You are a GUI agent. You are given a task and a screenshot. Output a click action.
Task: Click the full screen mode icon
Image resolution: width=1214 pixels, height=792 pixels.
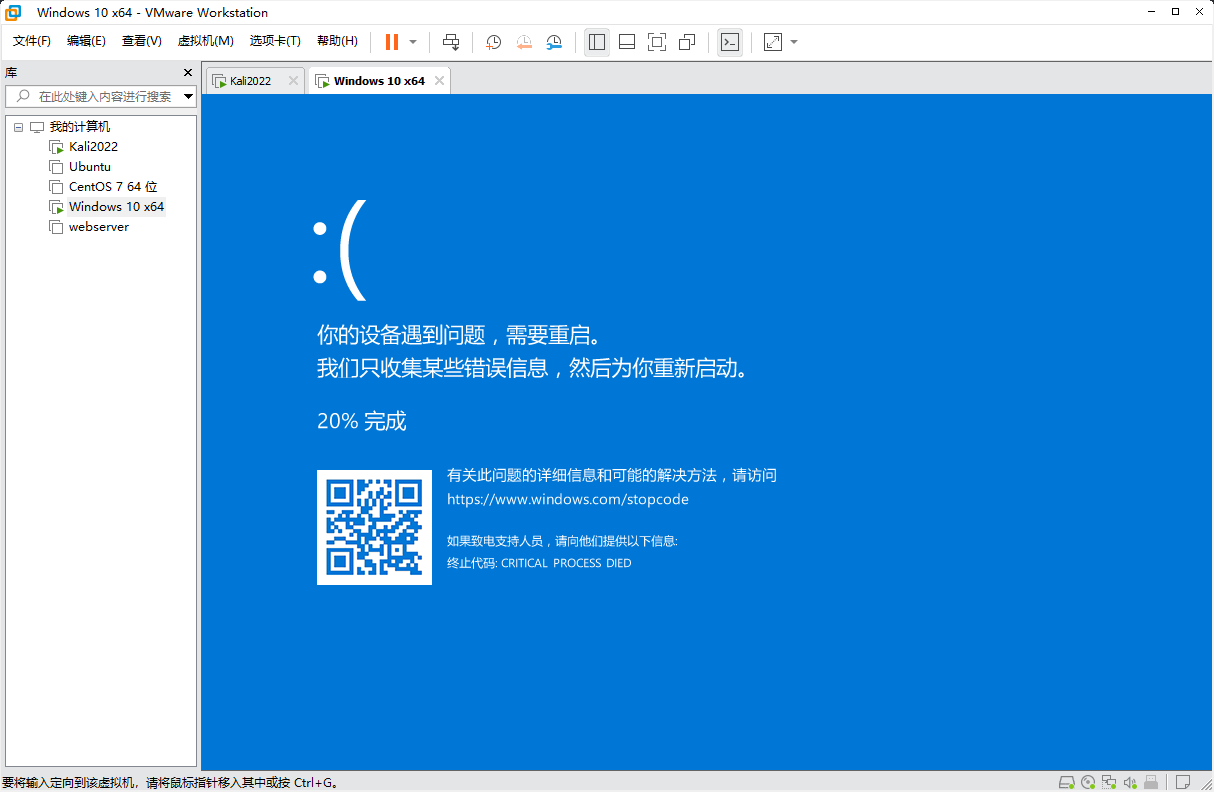coord(657,42)
